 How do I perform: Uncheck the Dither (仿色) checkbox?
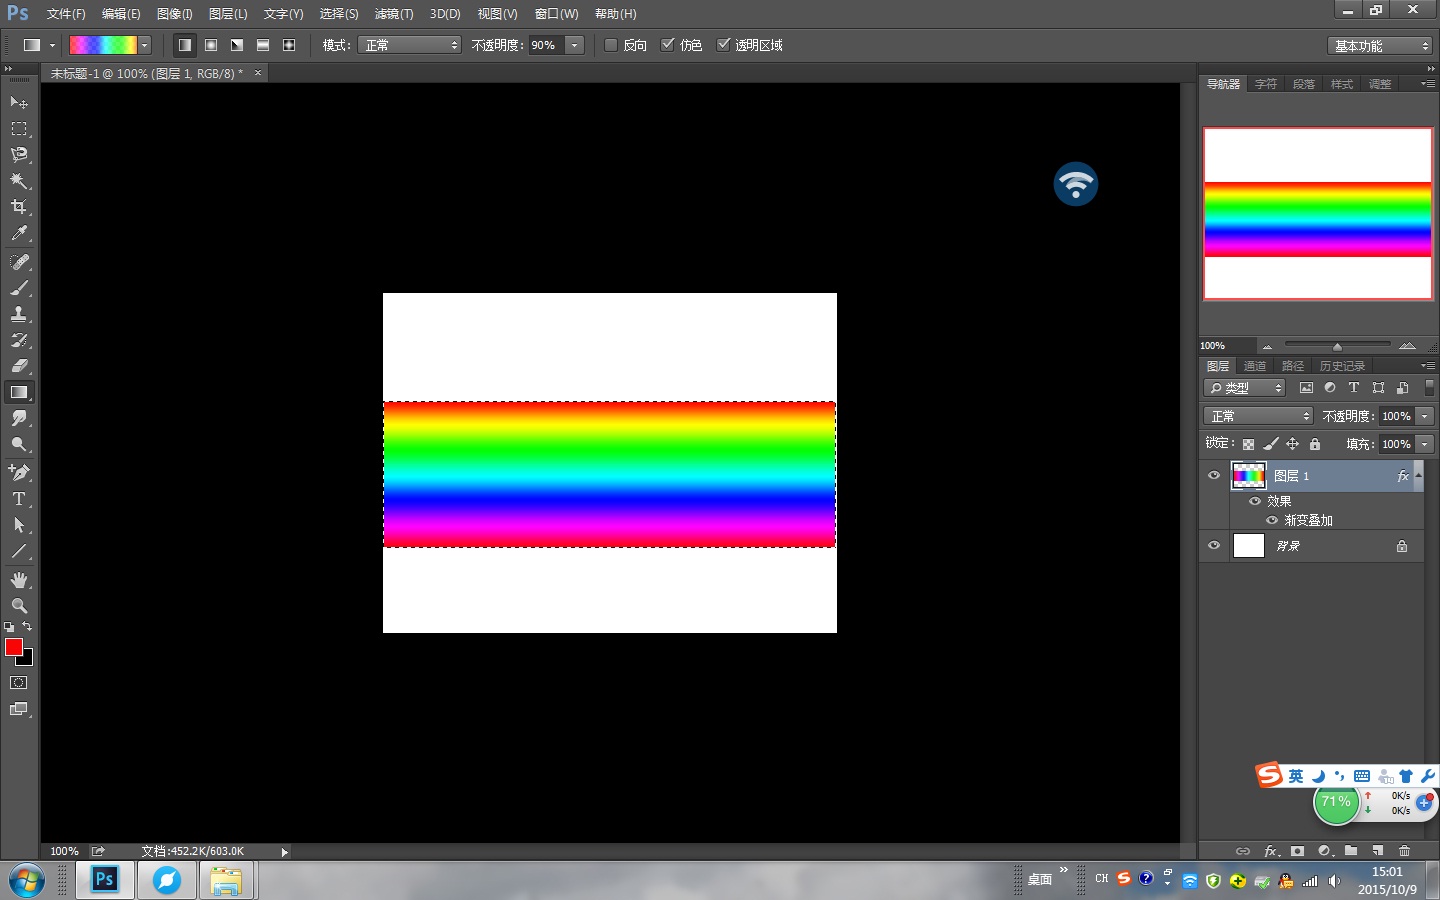tap(668, 45)
